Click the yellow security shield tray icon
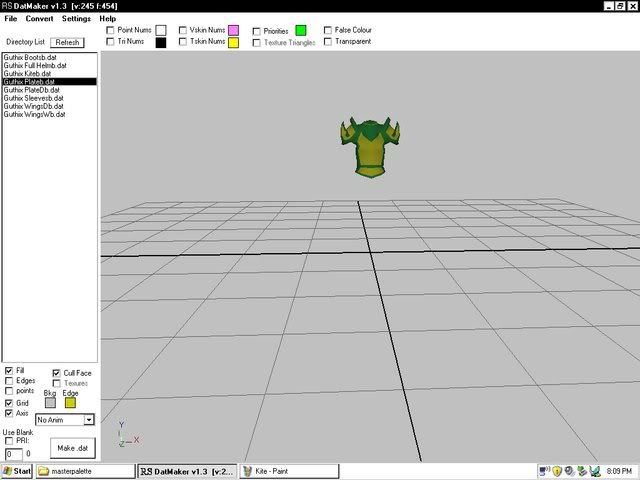This screenshot has width=640, height=480. click(557, 471)
